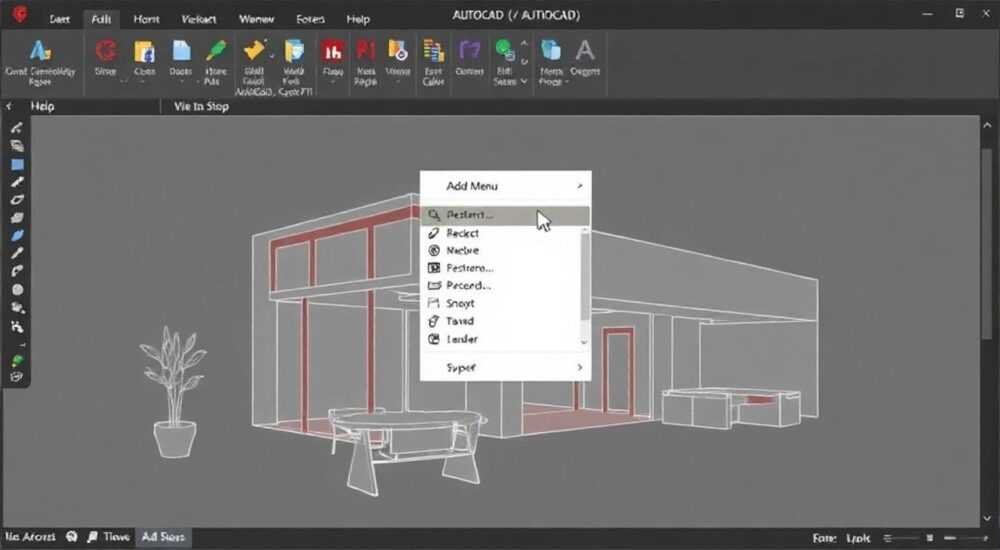The image size is (1000, 550).
Task: Click the gray letter 'A' text icon
Action: 584,50
